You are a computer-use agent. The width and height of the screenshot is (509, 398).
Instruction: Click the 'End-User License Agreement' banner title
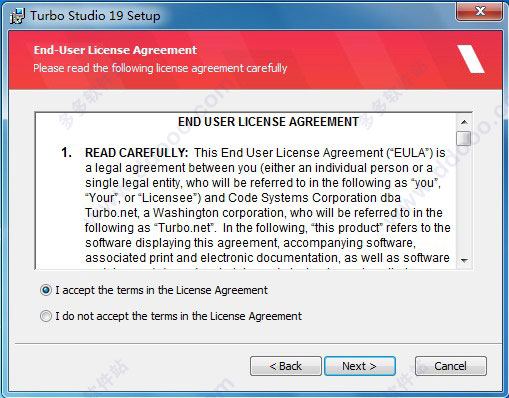[115, 50]
